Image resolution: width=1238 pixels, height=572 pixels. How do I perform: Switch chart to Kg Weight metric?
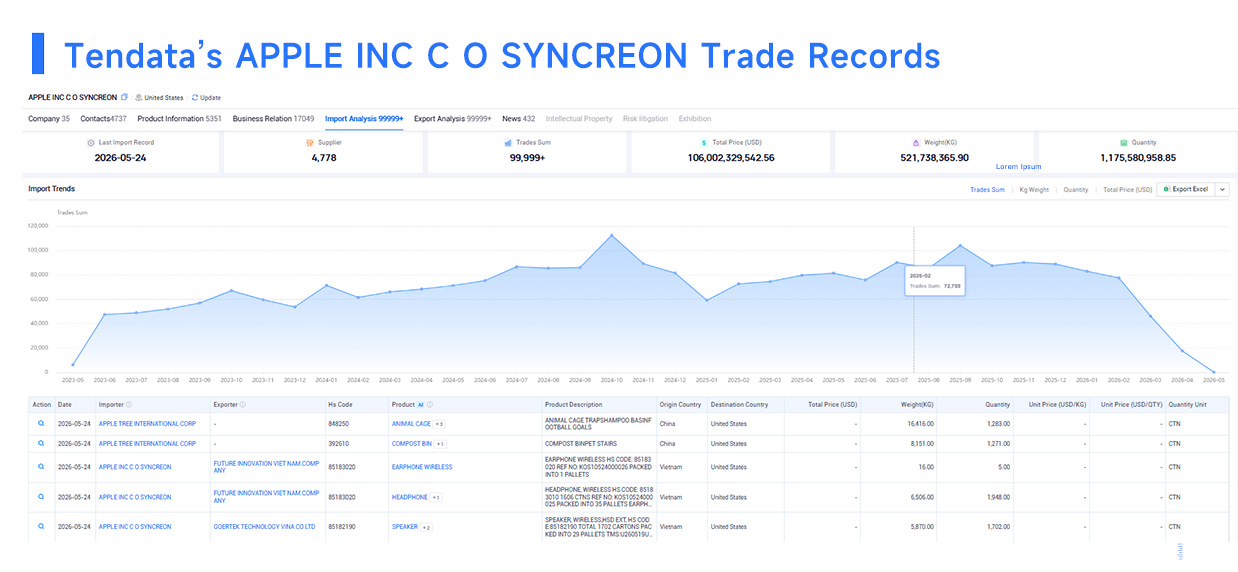1034,189
